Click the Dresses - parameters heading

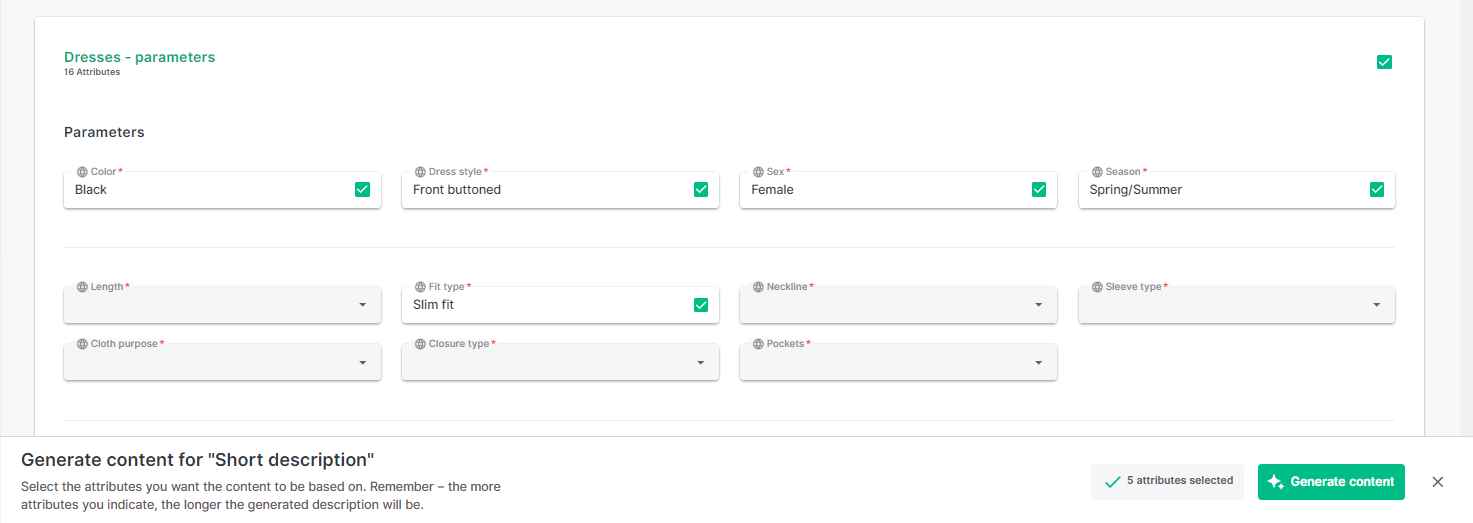140,57
